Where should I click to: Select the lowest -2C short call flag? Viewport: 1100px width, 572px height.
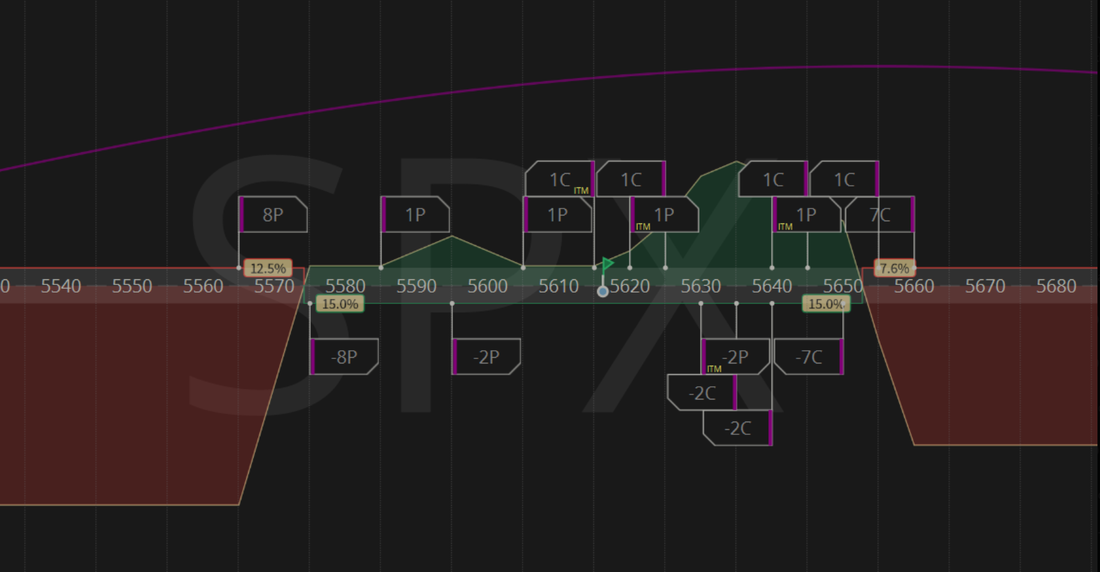tap(738, 428)
